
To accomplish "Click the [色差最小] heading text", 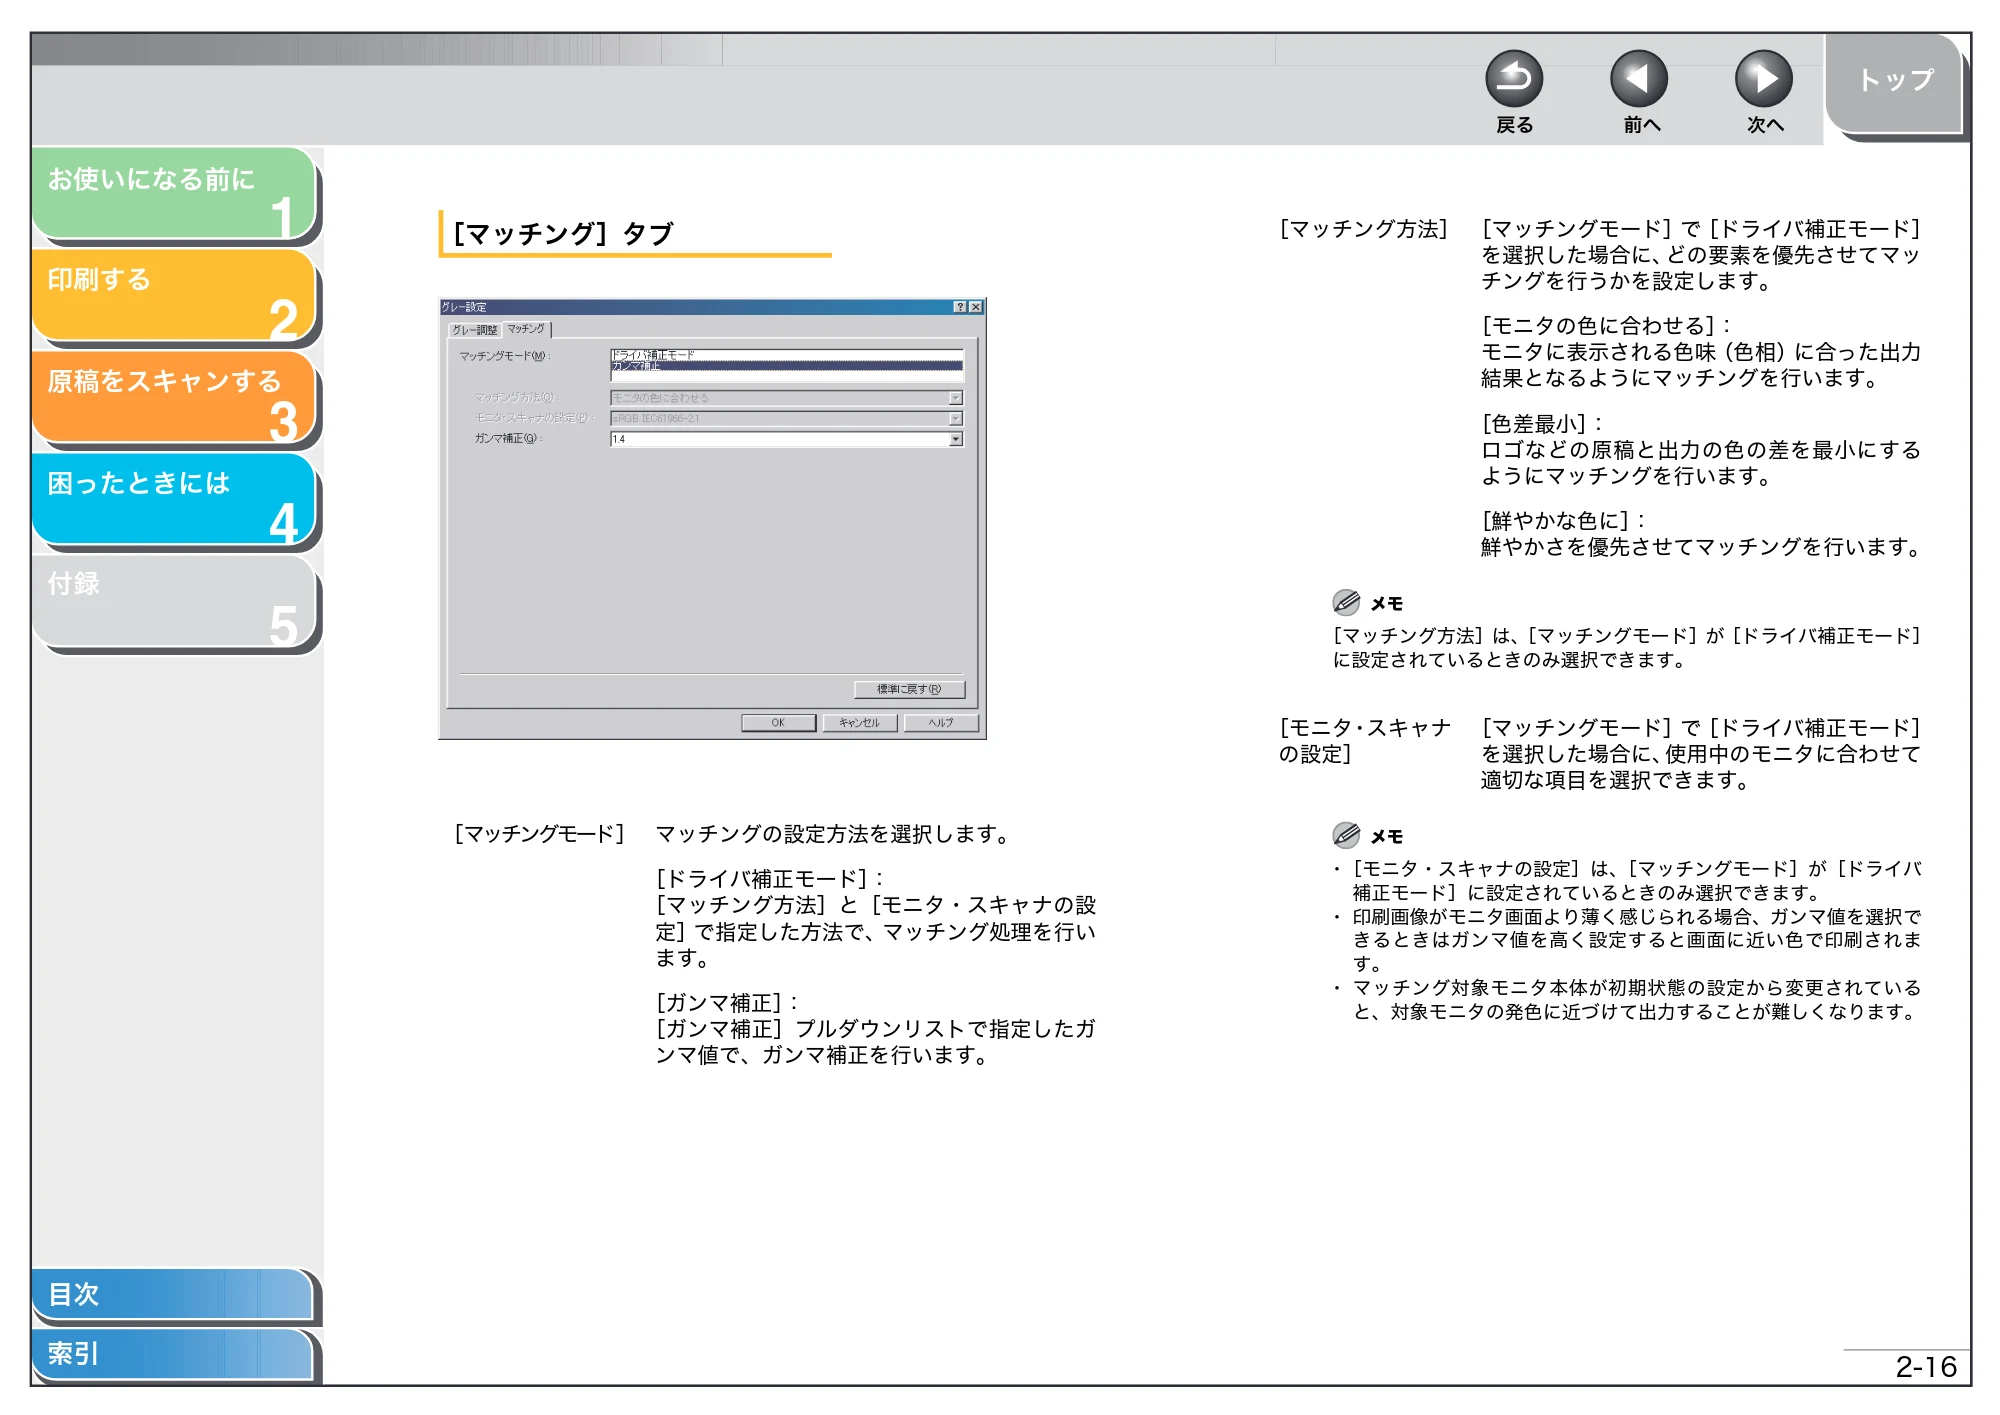I will click(1541, 424).
